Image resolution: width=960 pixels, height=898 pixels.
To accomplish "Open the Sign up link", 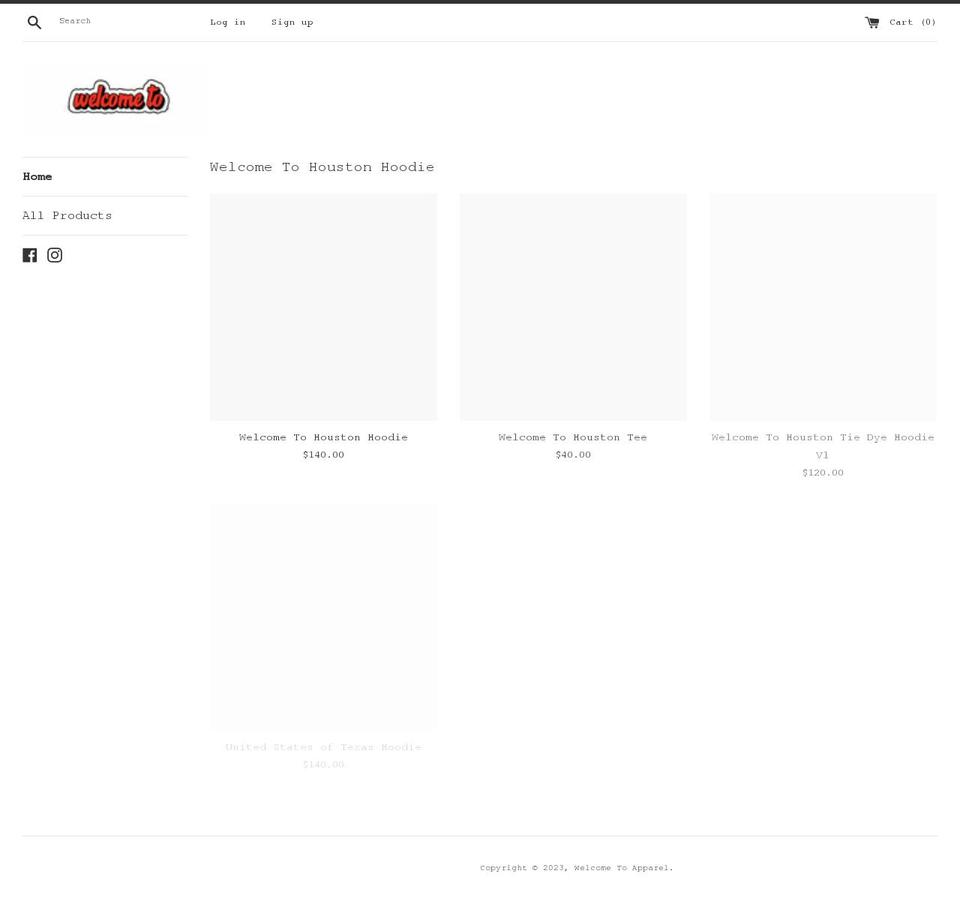I will pyautogui.click(x=292, y=23).
